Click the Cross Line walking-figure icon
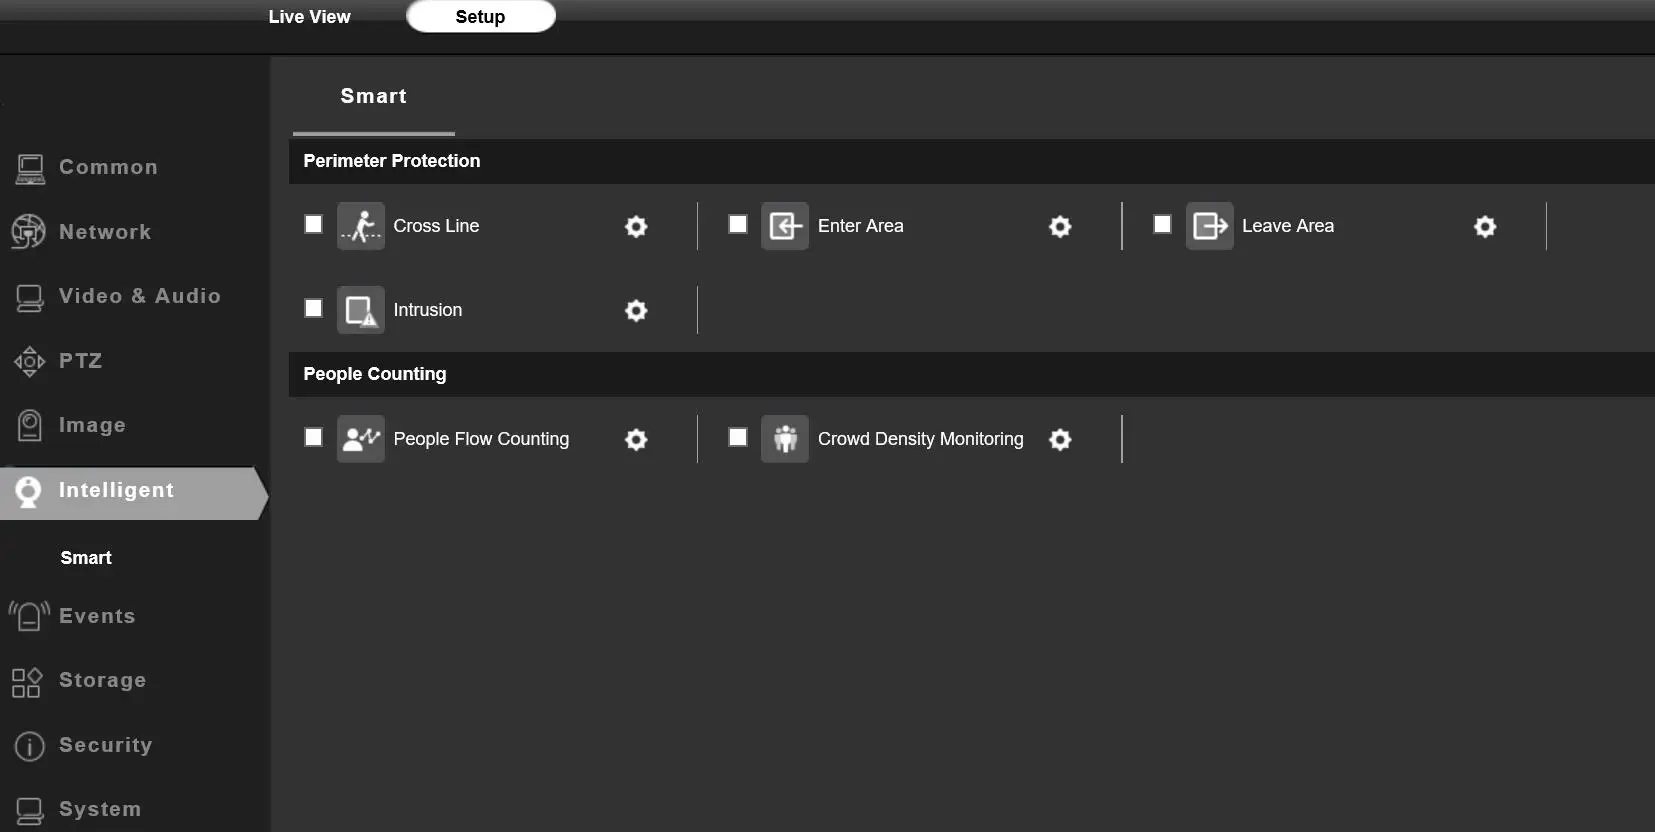Viewport: 1655px width, 832px height. tap(361, 226)
